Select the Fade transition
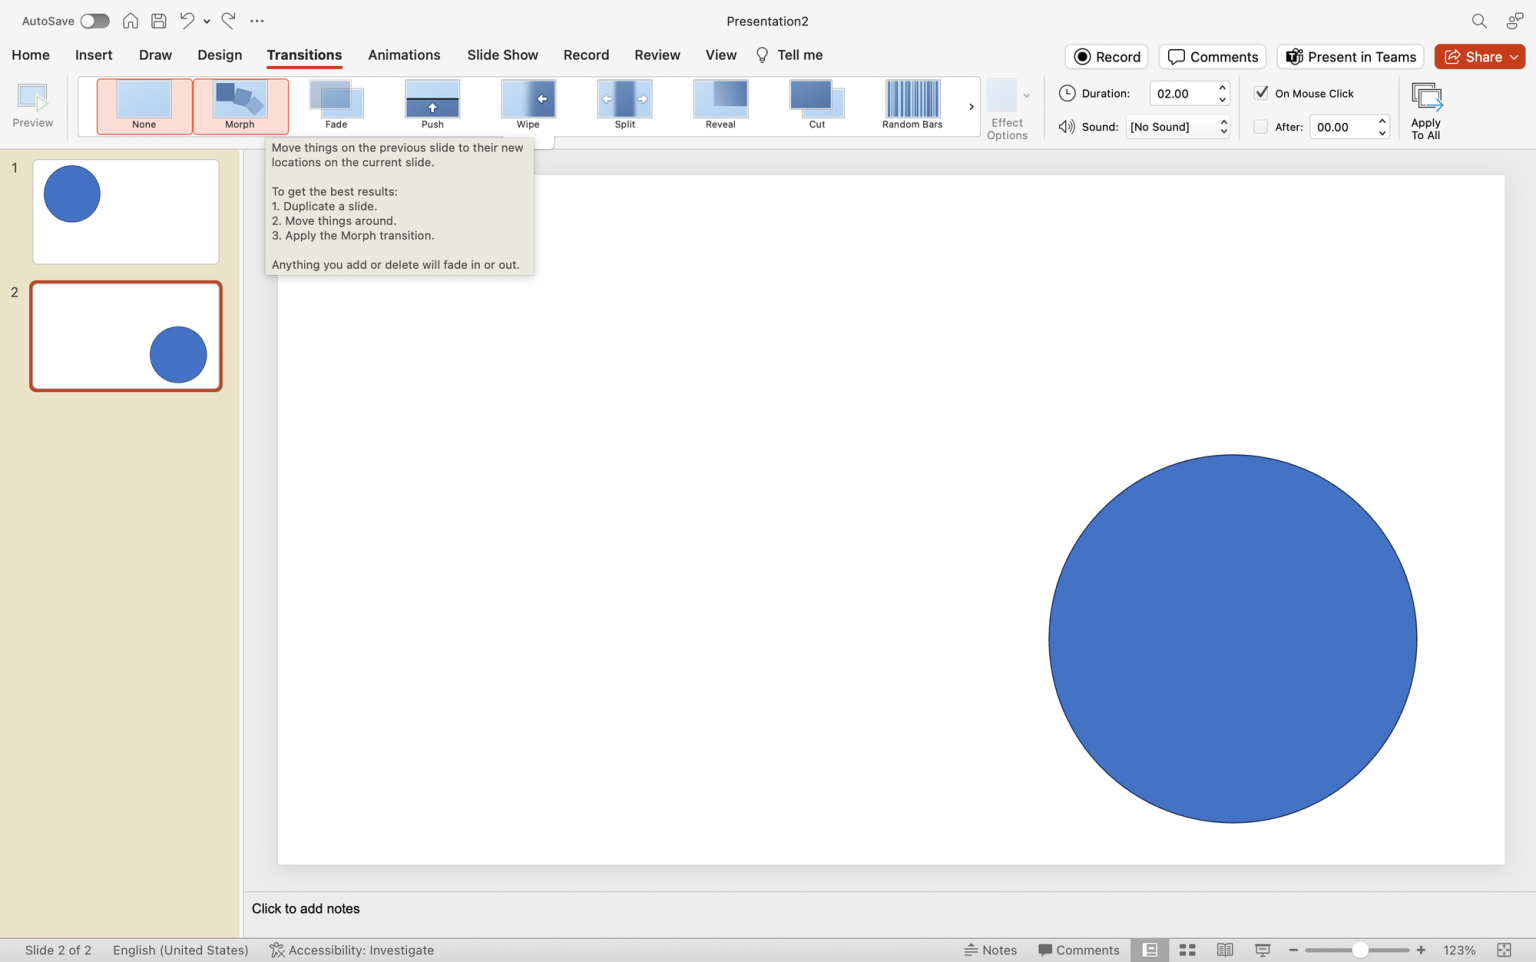 click(x=336, y=105)
